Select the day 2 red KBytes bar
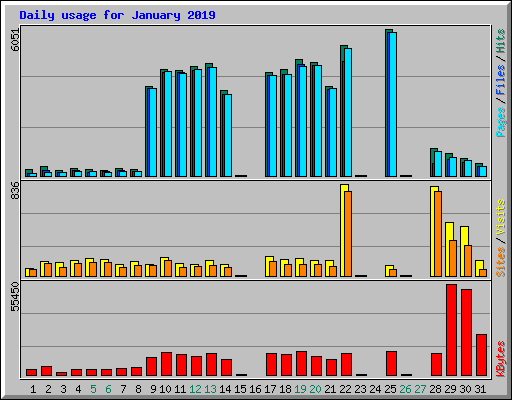The height and width of the screenshot is (400, 512). [x=46, y=371]
